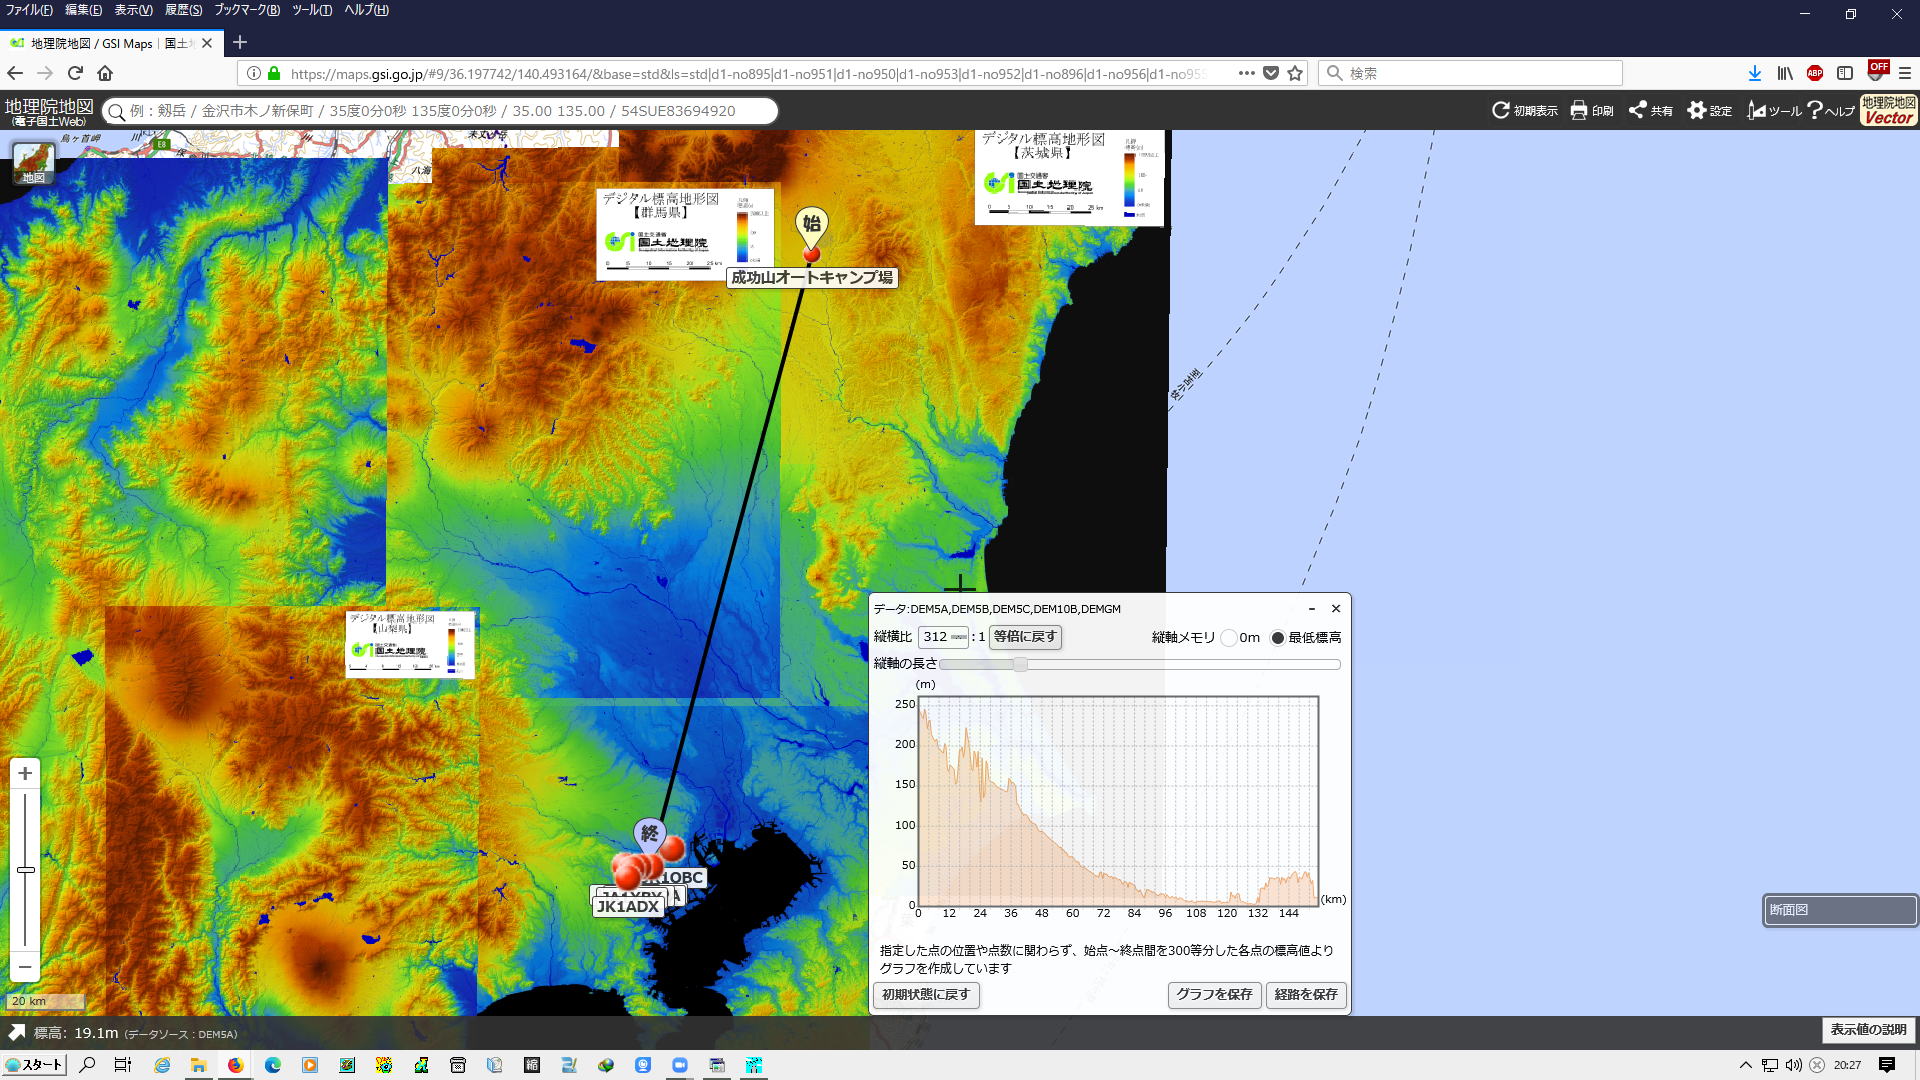Click the 終 end point marker

click(x=649, y=834)
